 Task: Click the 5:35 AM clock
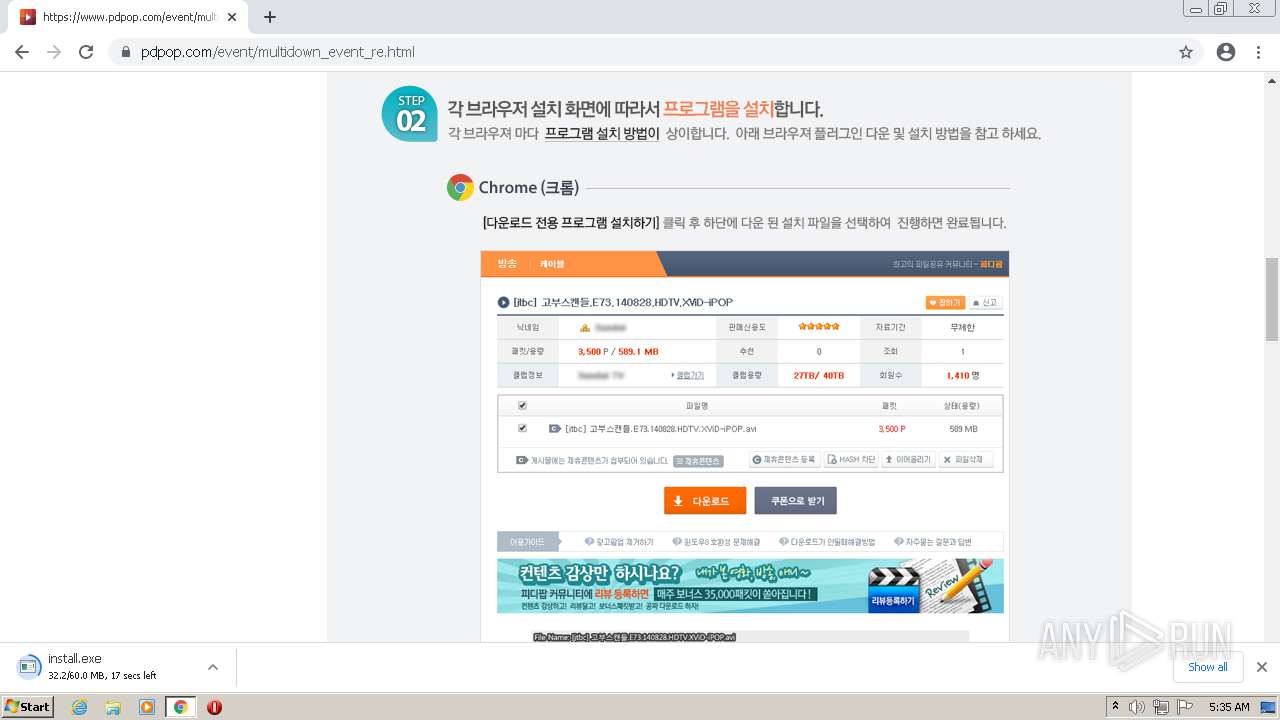[1229, 707]
